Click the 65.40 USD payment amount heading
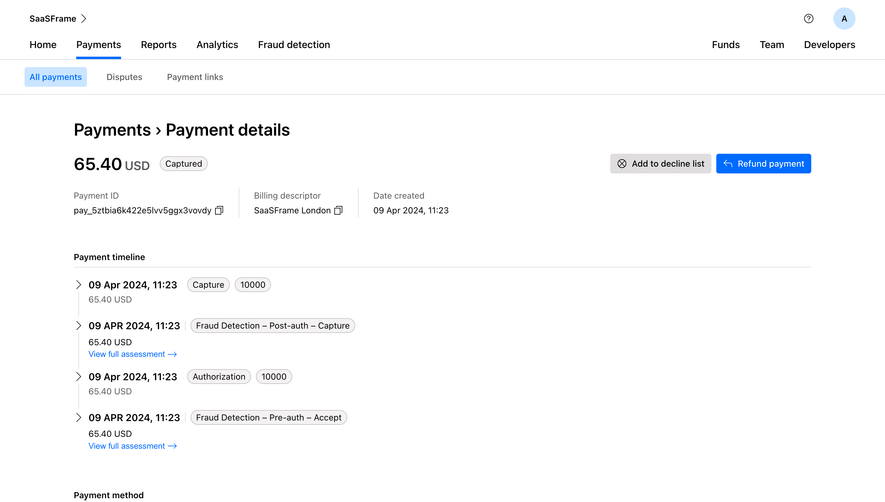Viewport: 885px width, 502px height. pos(112,164)
